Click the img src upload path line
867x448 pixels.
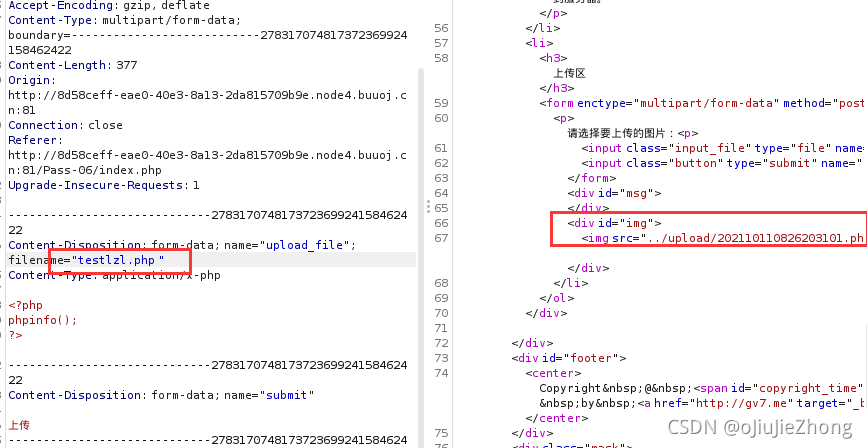tap(723, 238)
